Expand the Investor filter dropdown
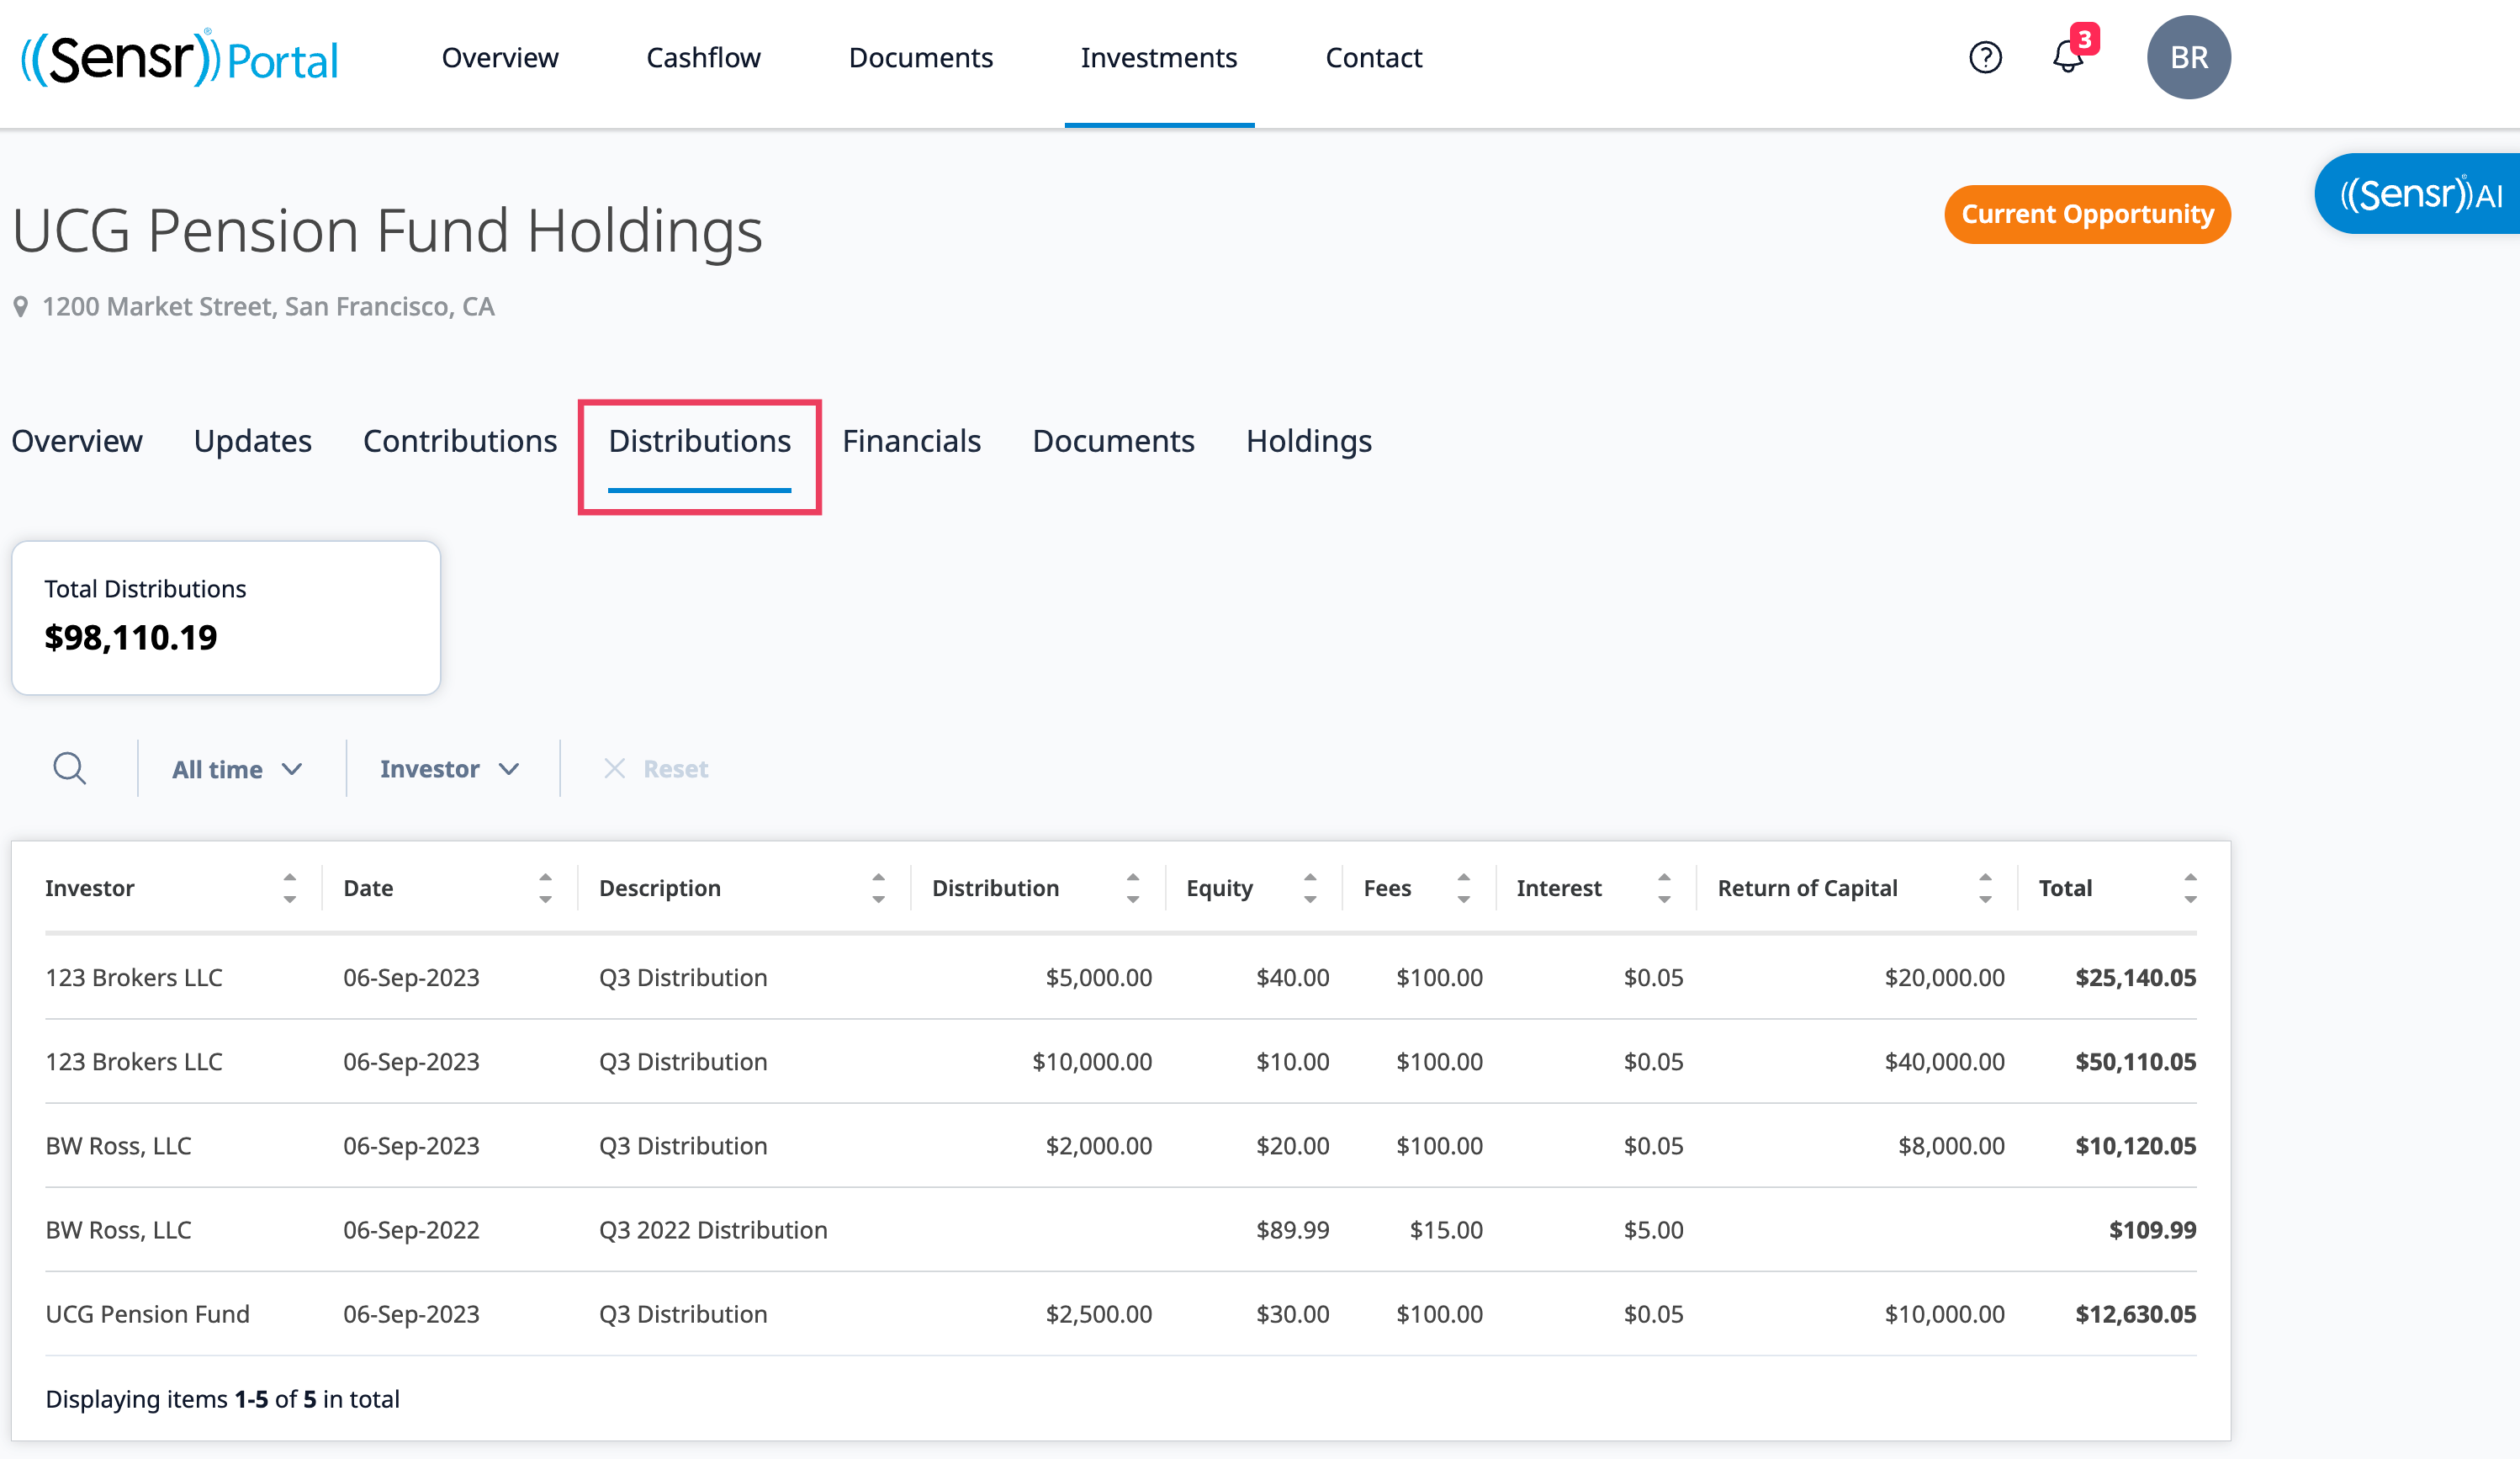The image size is (2520, 1459). 449,769
